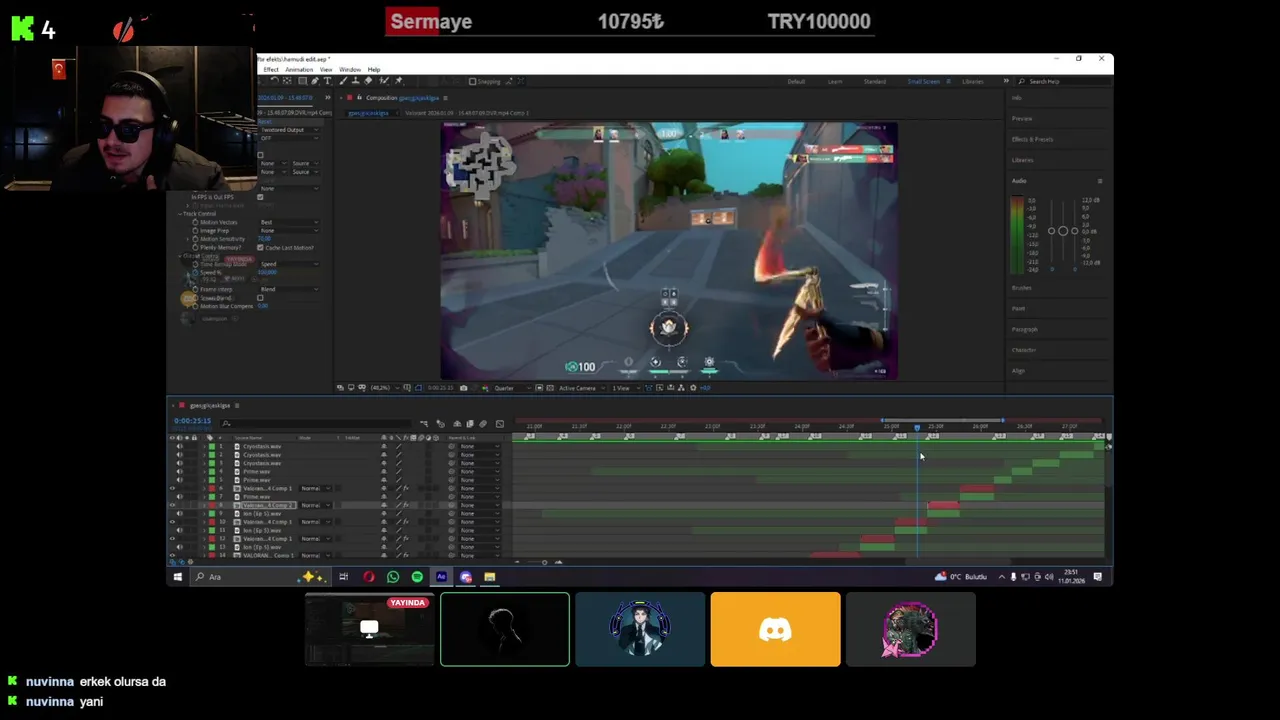Screen dimensions: 1280x720
Task: Open blending Mode dropdown of layer 6
Action: pyautogui.click(x=316, y=488)
